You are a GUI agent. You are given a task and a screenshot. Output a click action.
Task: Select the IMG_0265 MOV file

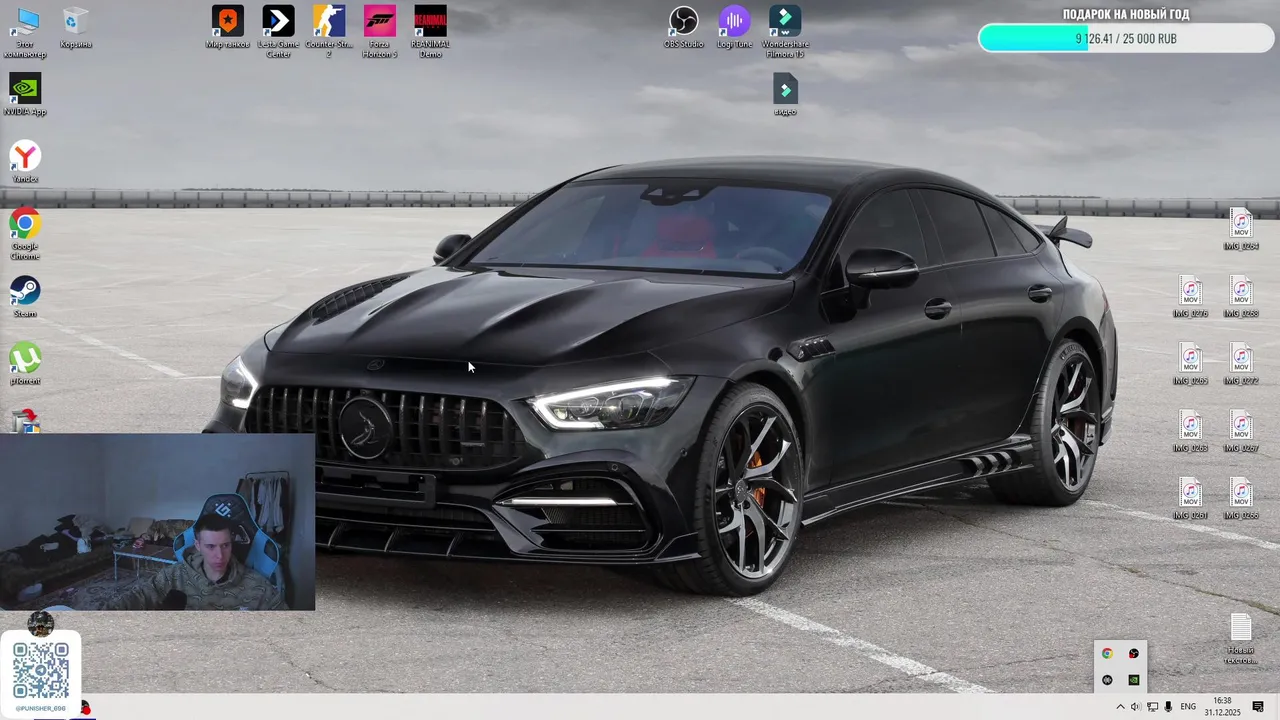[x=1190, y=364]
